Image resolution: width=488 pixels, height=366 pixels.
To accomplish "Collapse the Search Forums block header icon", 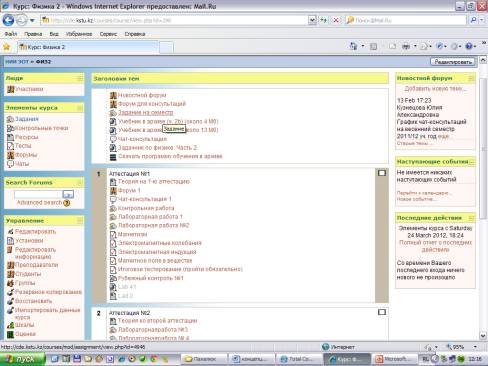I will [x=80, y=183].
